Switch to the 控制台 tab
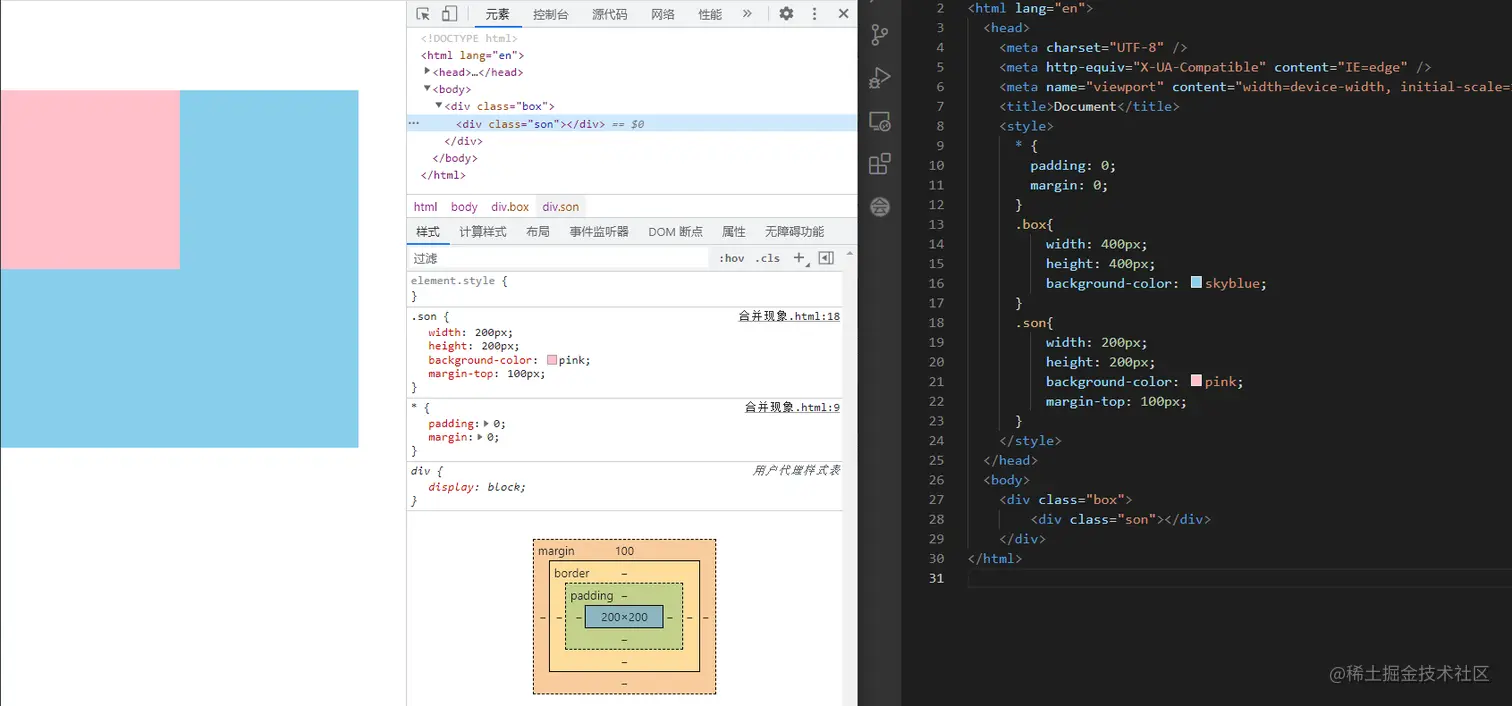 click(x=551, y=14)
